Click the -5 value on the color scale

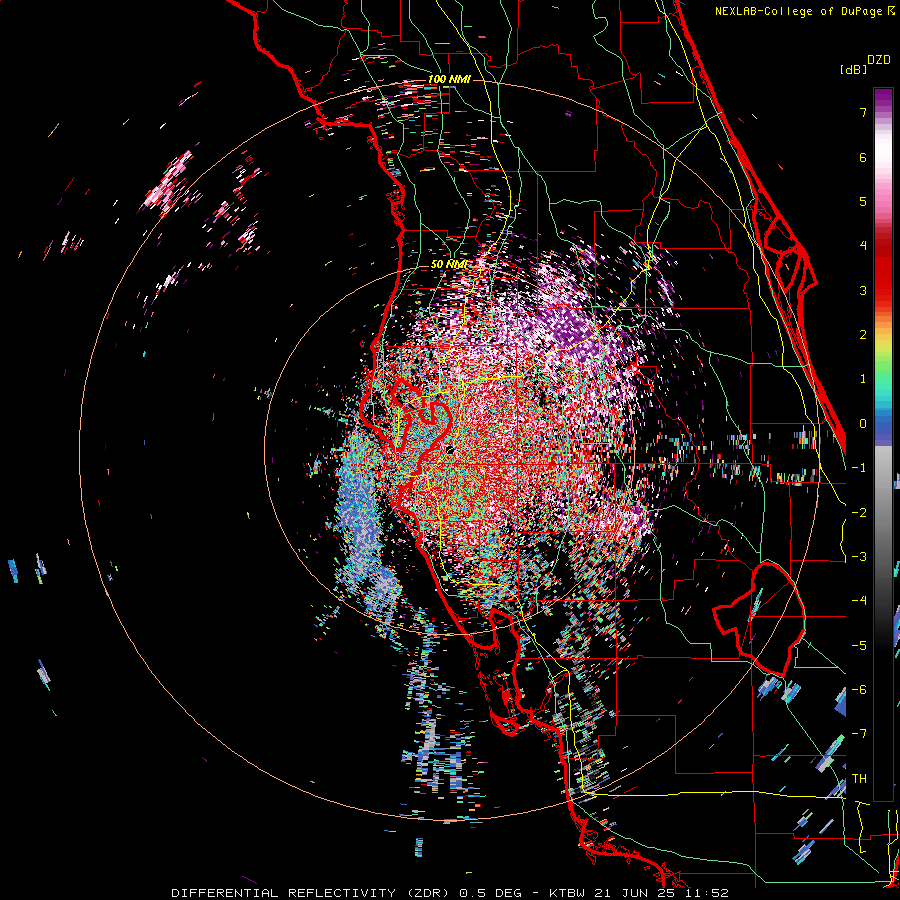(x=859, y=646)
